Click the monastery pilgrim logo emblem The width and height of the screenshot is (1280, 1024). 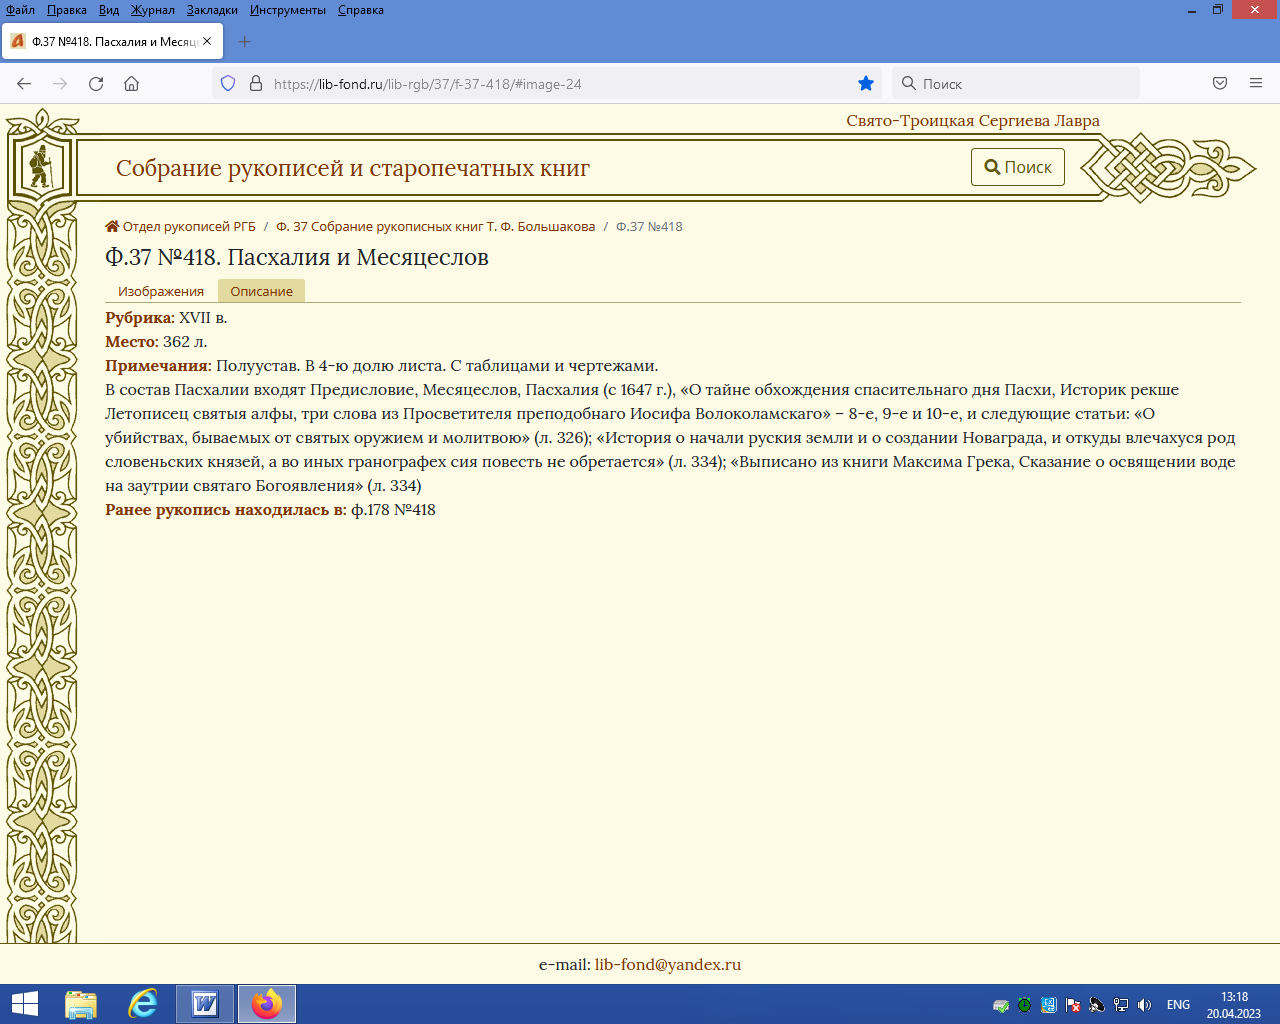pos(41,166)
